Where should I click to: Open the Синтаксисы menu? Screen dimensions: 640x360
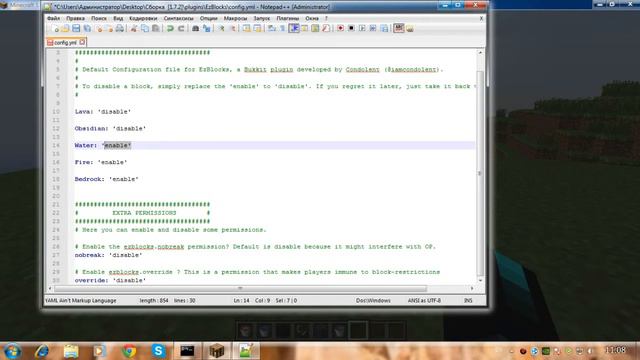[178, 18]
